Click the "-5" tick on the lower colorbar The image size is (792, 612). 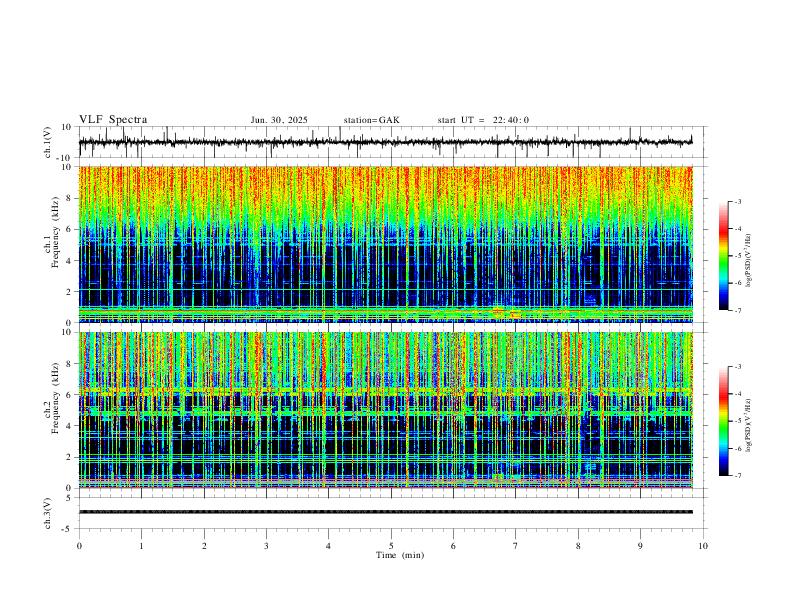(737, 421)
